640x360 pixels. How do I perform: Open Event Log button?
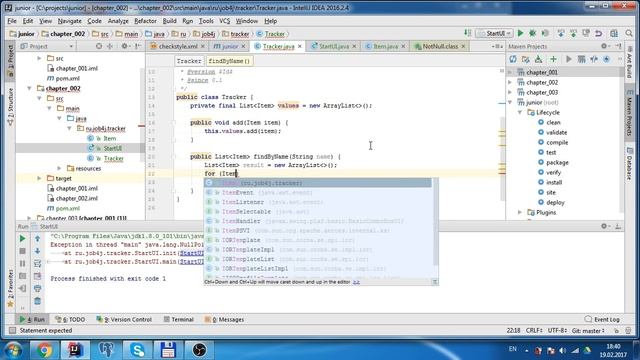click(602, 319)
